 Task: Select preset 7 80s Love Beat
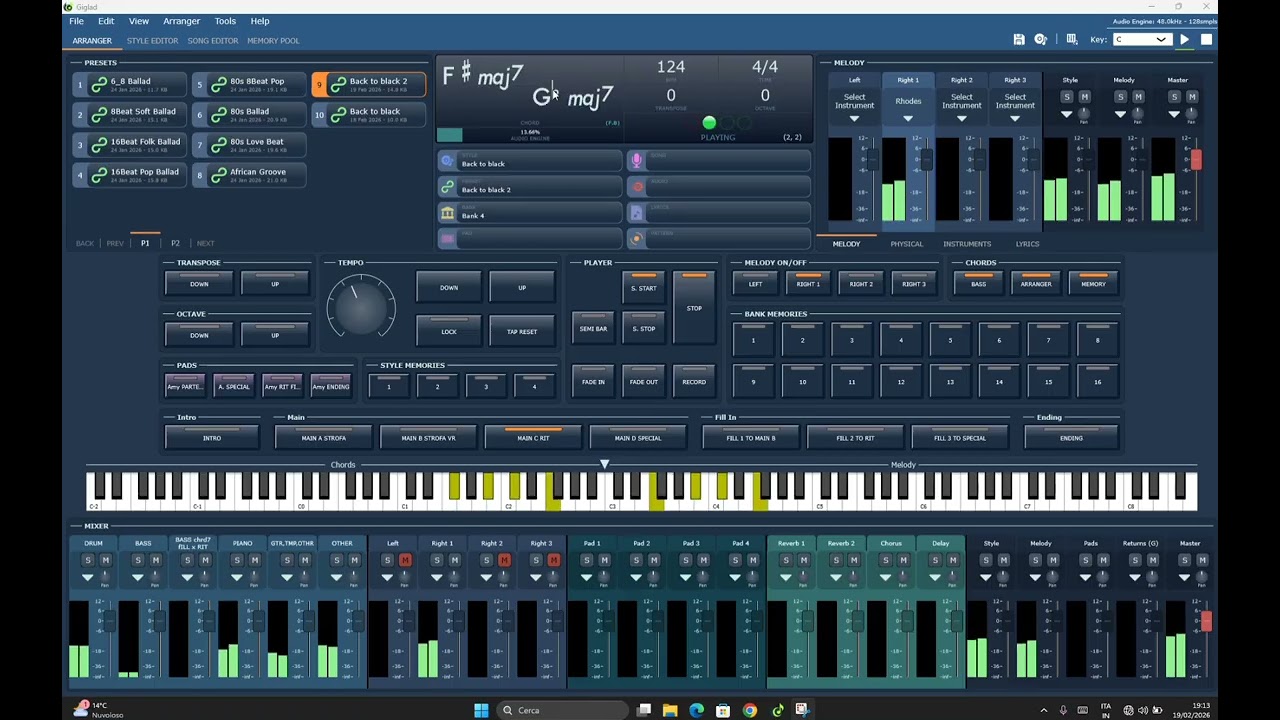click(249, 145)
